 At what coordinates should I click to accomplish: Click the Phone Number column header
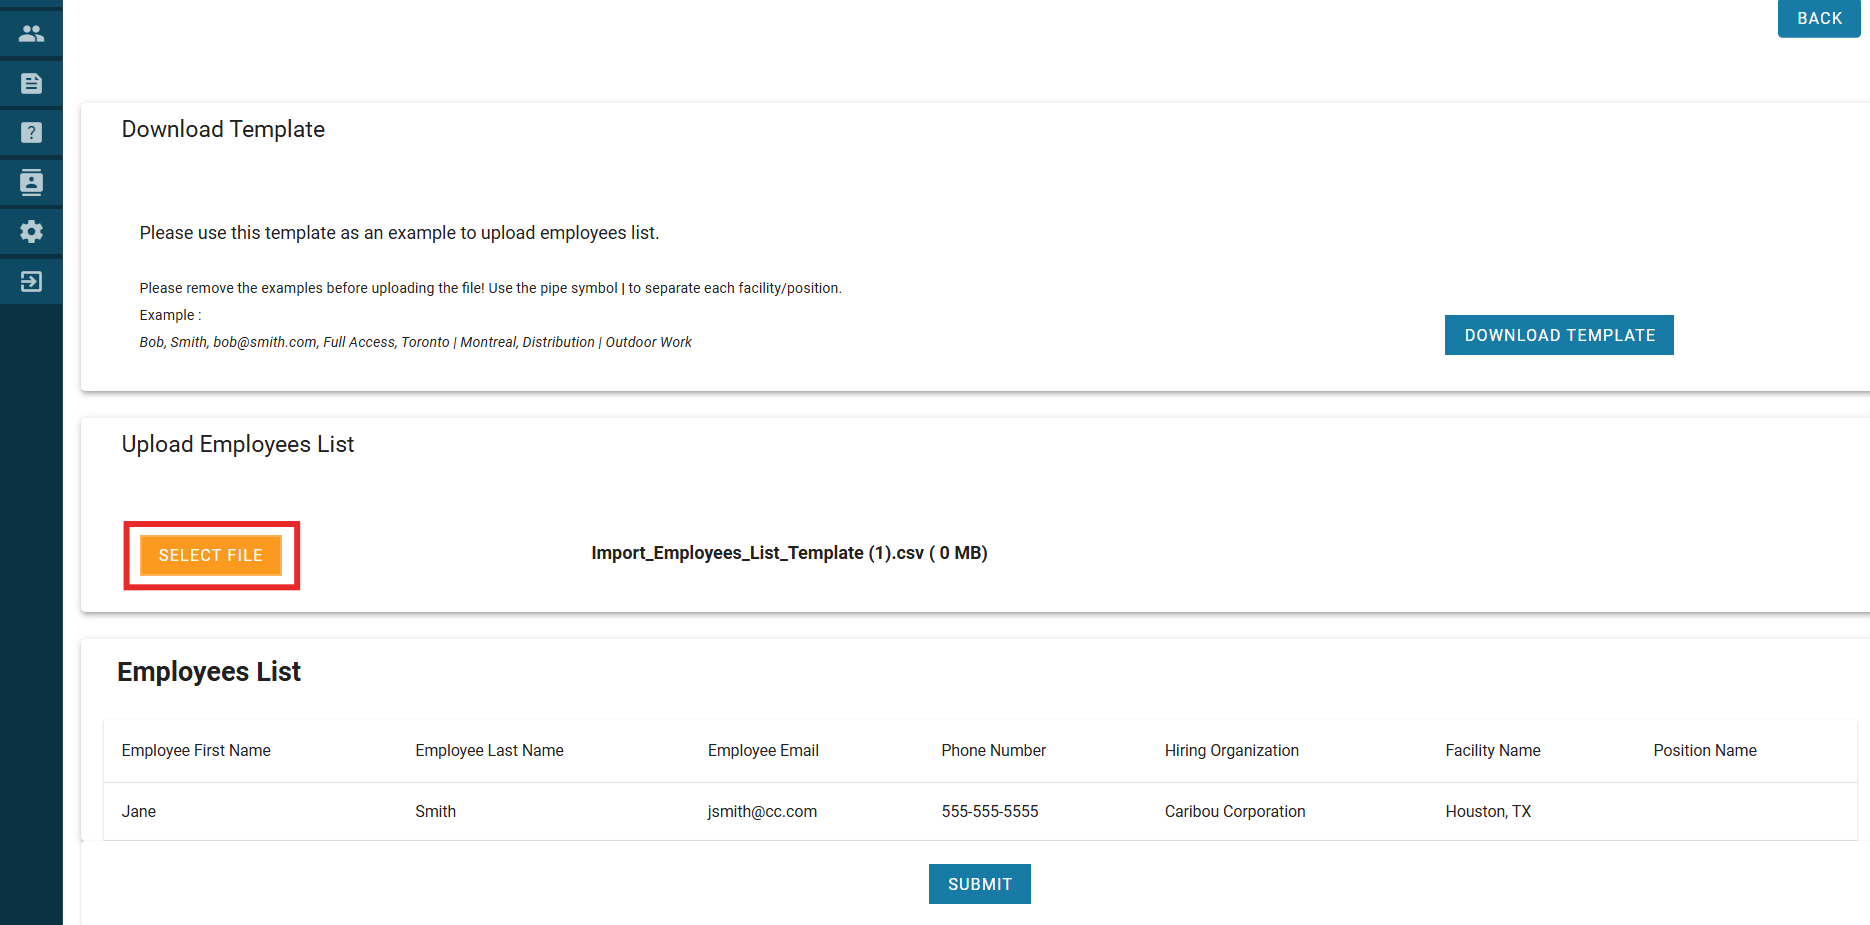993,750
